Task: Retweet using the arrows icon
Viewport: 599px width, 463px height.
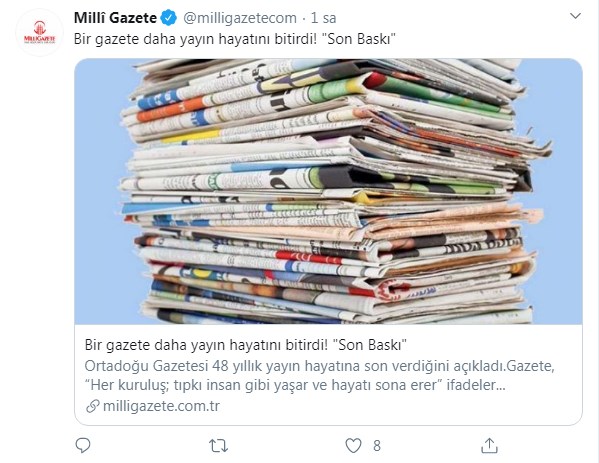Action: point(219,445)
